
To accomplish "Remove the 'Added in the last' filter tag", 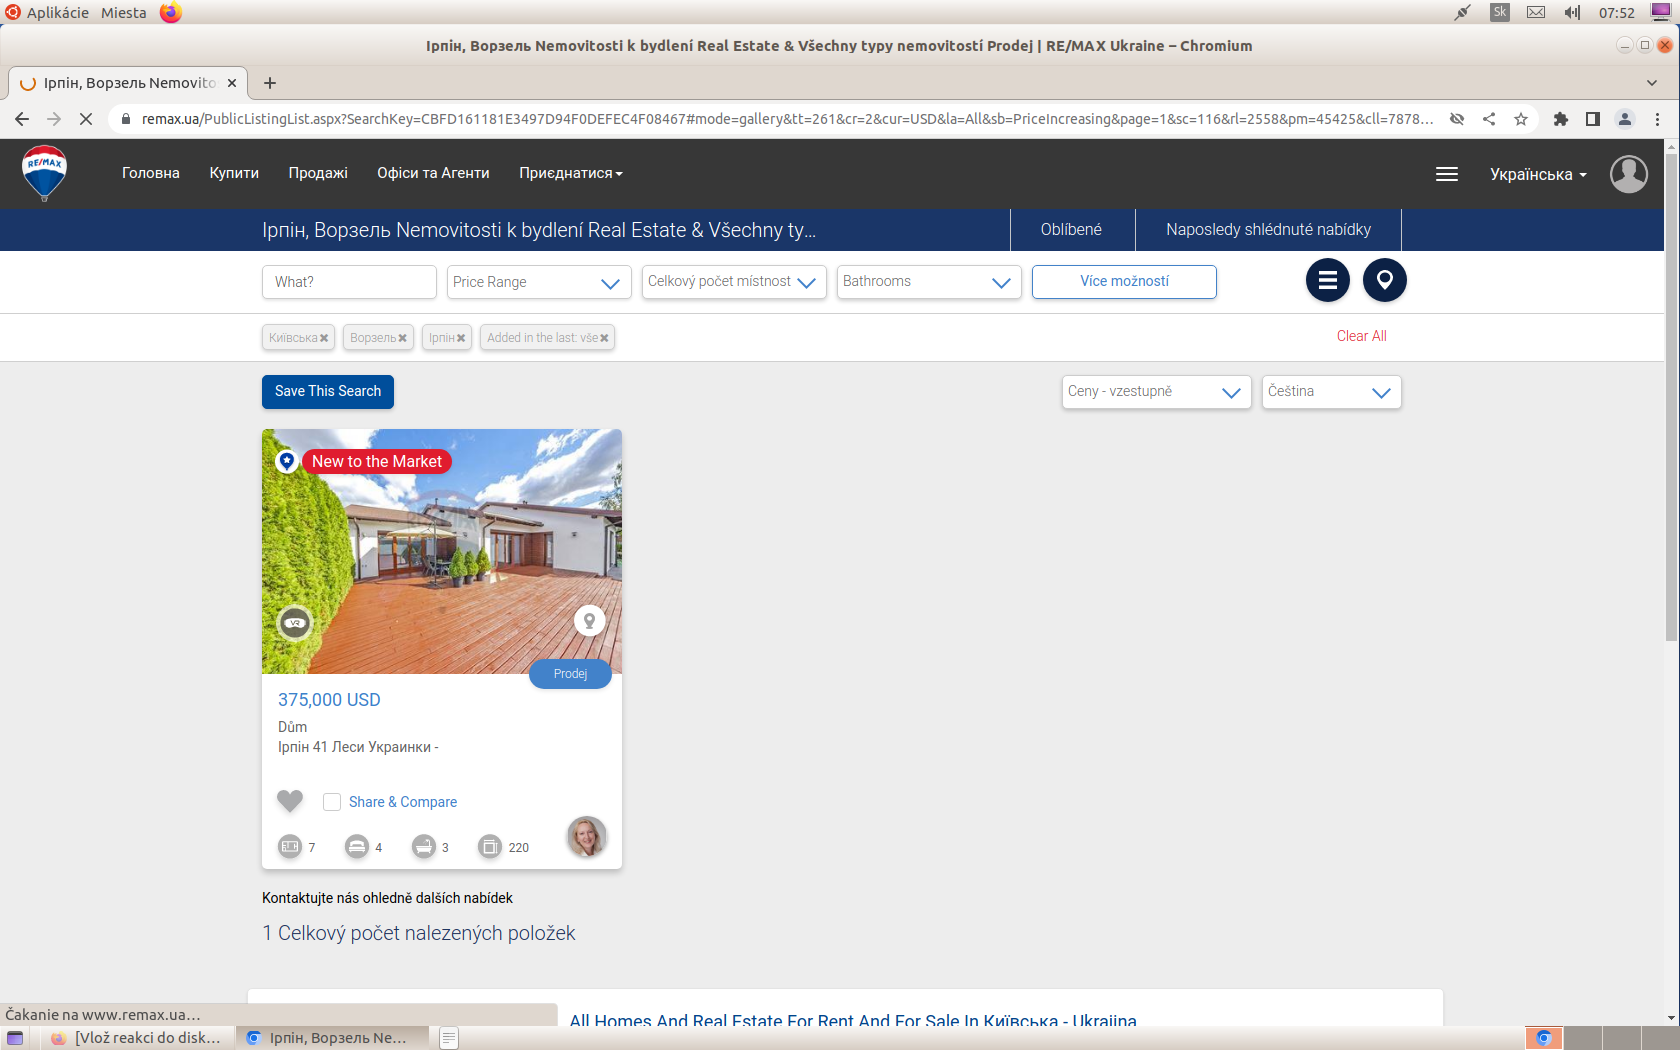I will click(x=603, y=339).
